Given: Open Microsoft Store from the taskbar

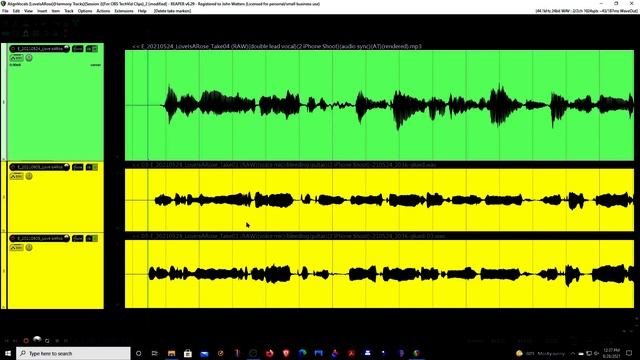Looking at the screenshot, I should tap(188, 353).
